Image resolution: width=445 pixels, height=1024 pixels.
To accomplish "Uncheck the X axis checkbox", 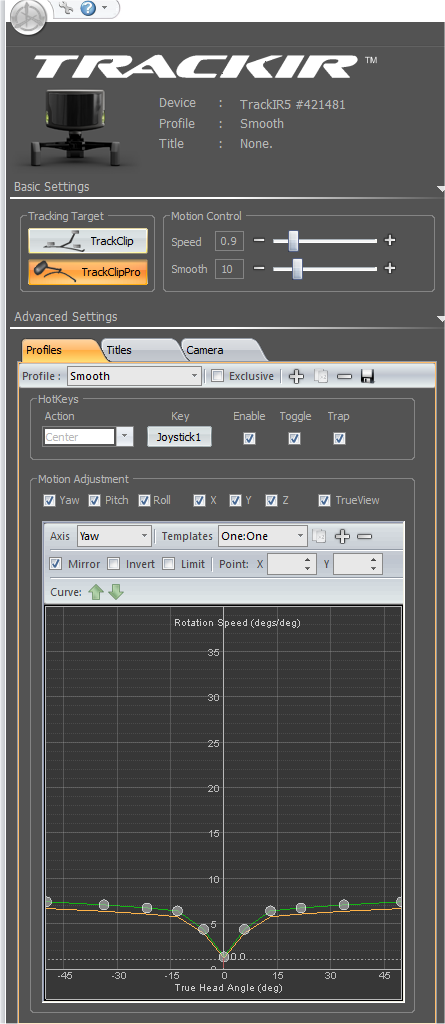I will tap(199, 501).
